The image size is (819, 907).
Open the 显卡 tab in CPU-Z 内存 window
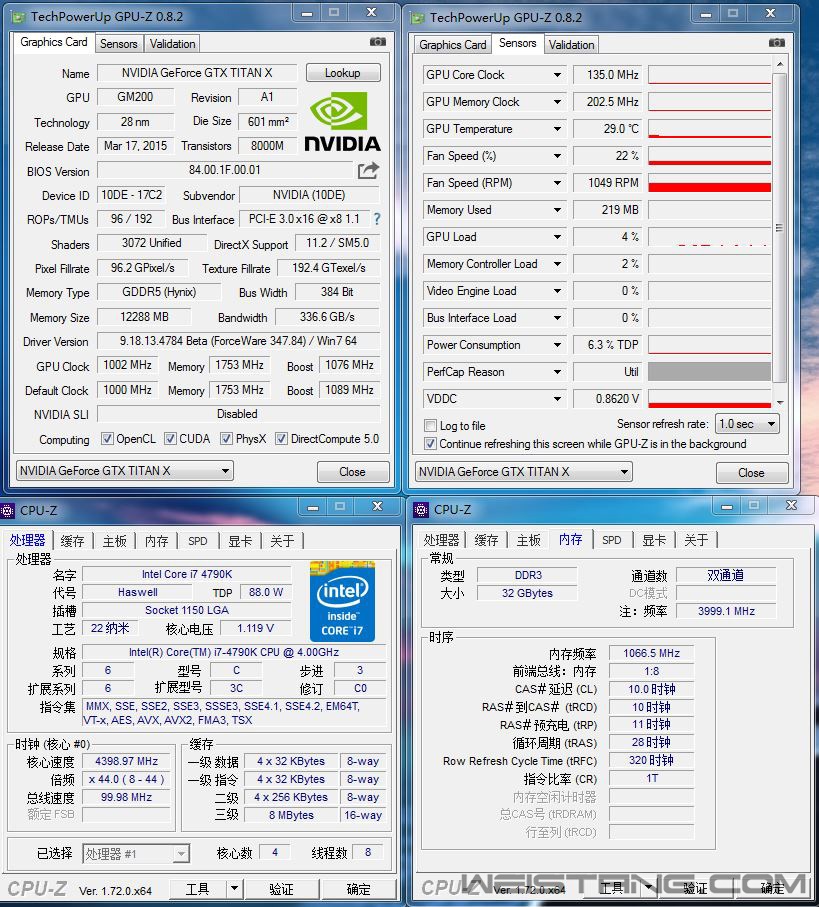pyautogui.click(x=654, y=540)
